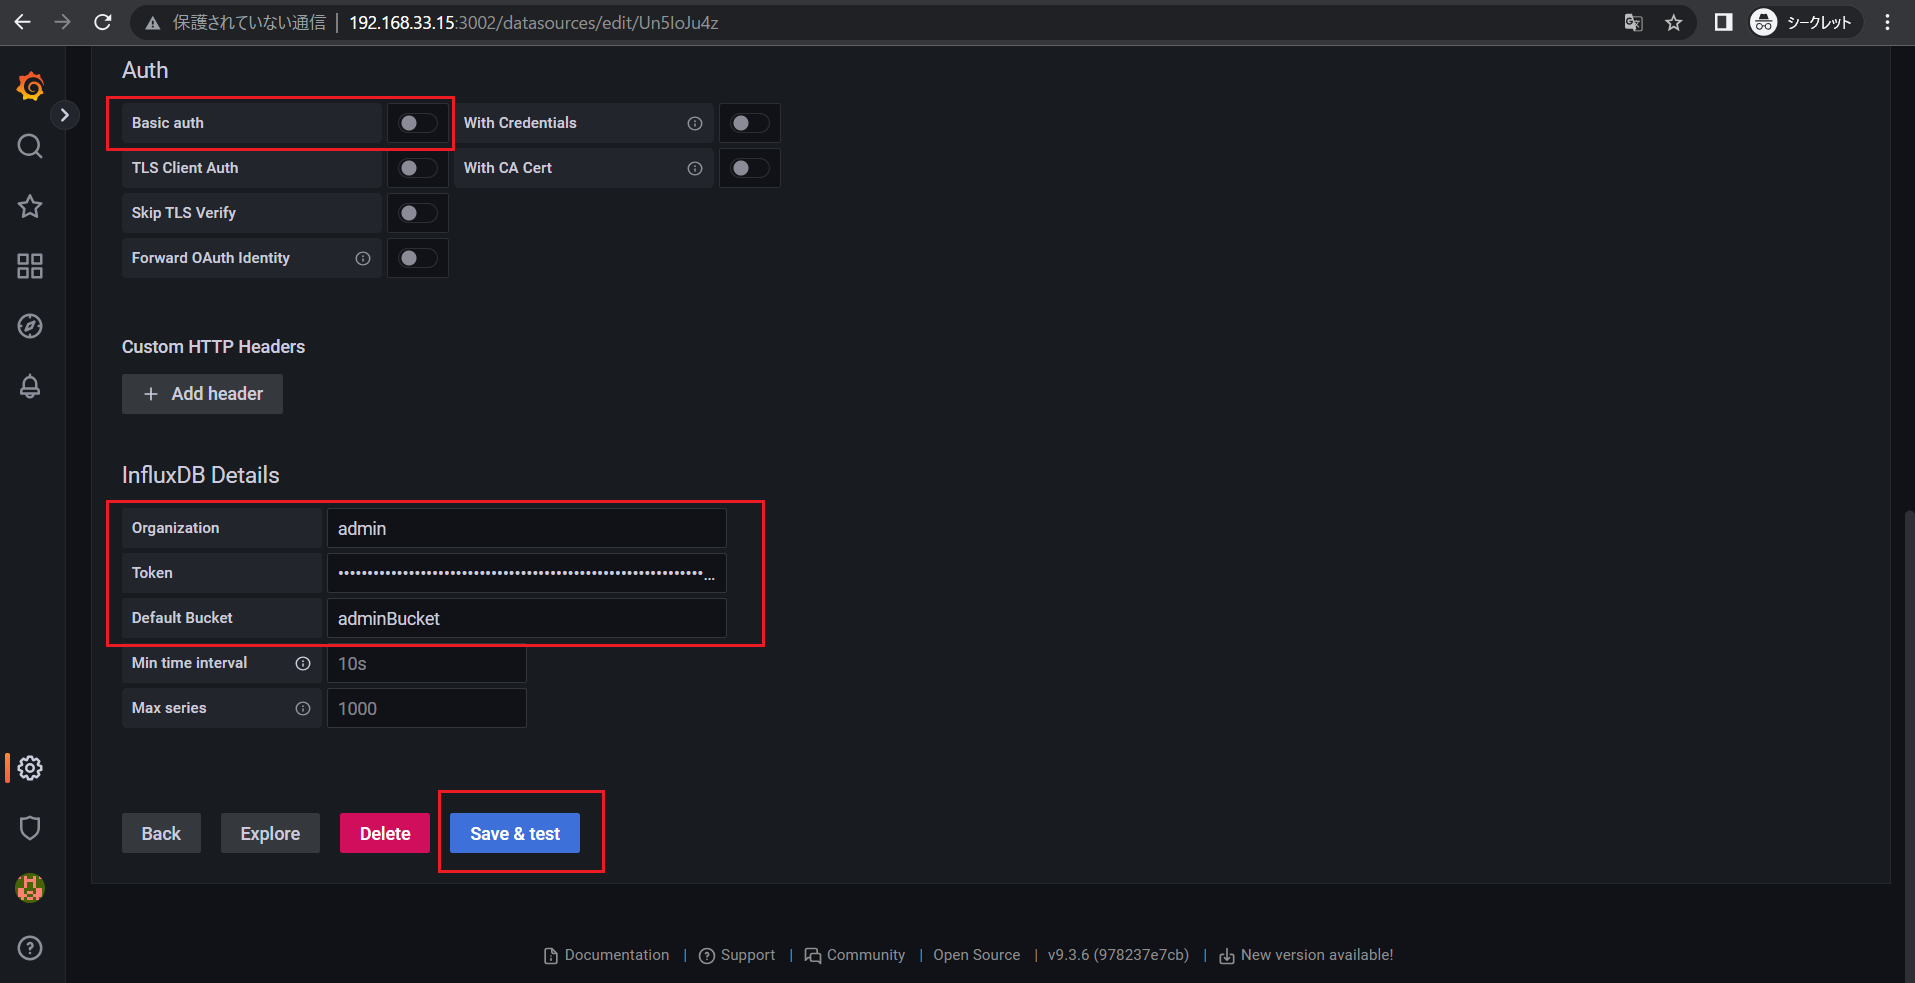Click the Grafana logo home icon
Screen dimensions: 1915x983
[x=30, y=87]
